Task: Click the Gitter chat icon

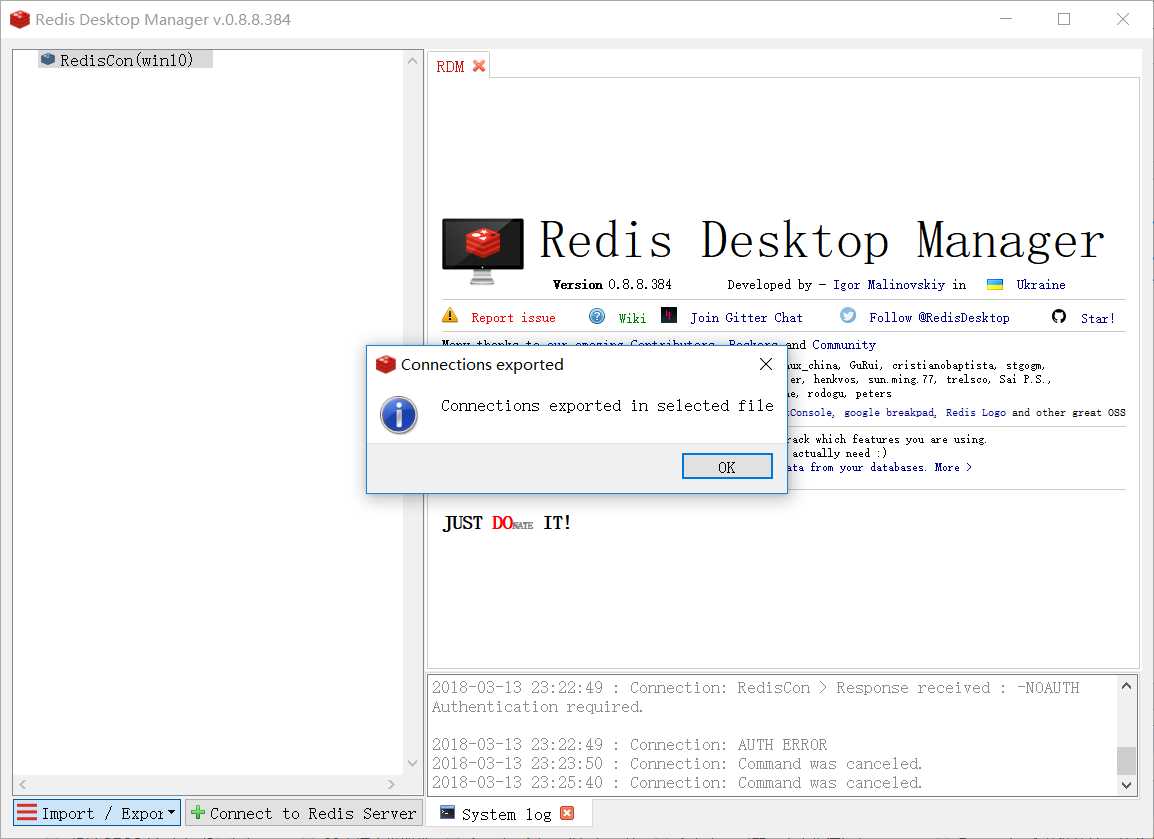Action: coord(668,316)
